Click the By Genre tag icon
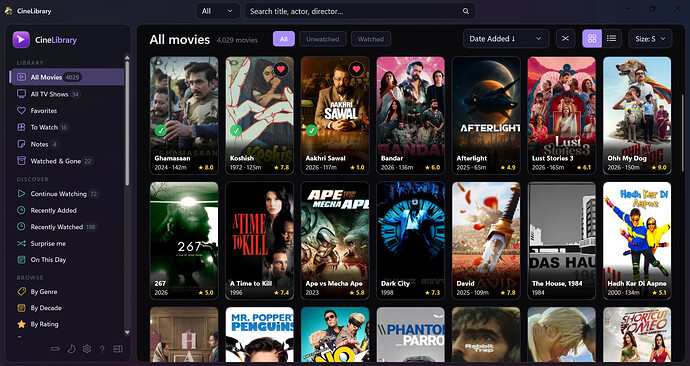This screenshot has height=366, width=690. pyautogui.click(x=21, y=291)
